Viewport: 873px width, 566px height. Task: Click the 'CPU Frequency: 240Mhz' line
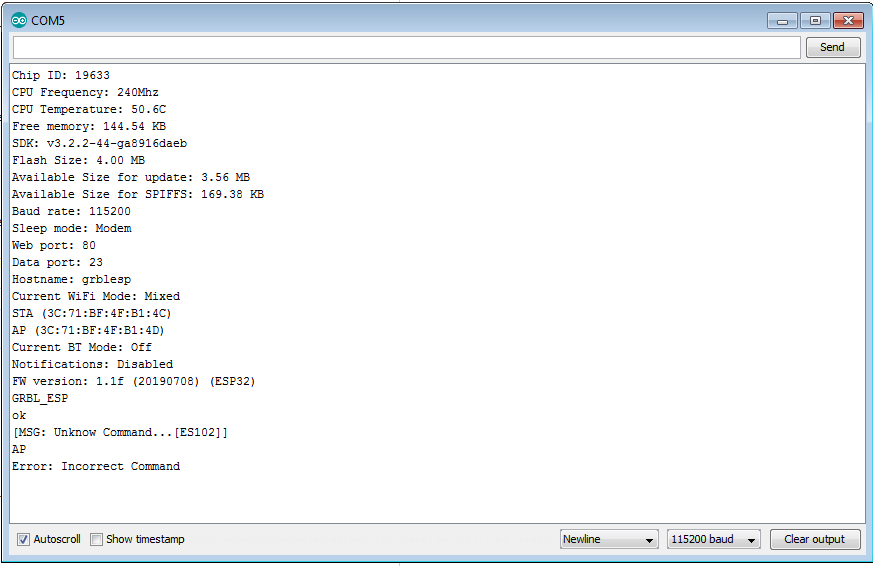click(85, 92)
